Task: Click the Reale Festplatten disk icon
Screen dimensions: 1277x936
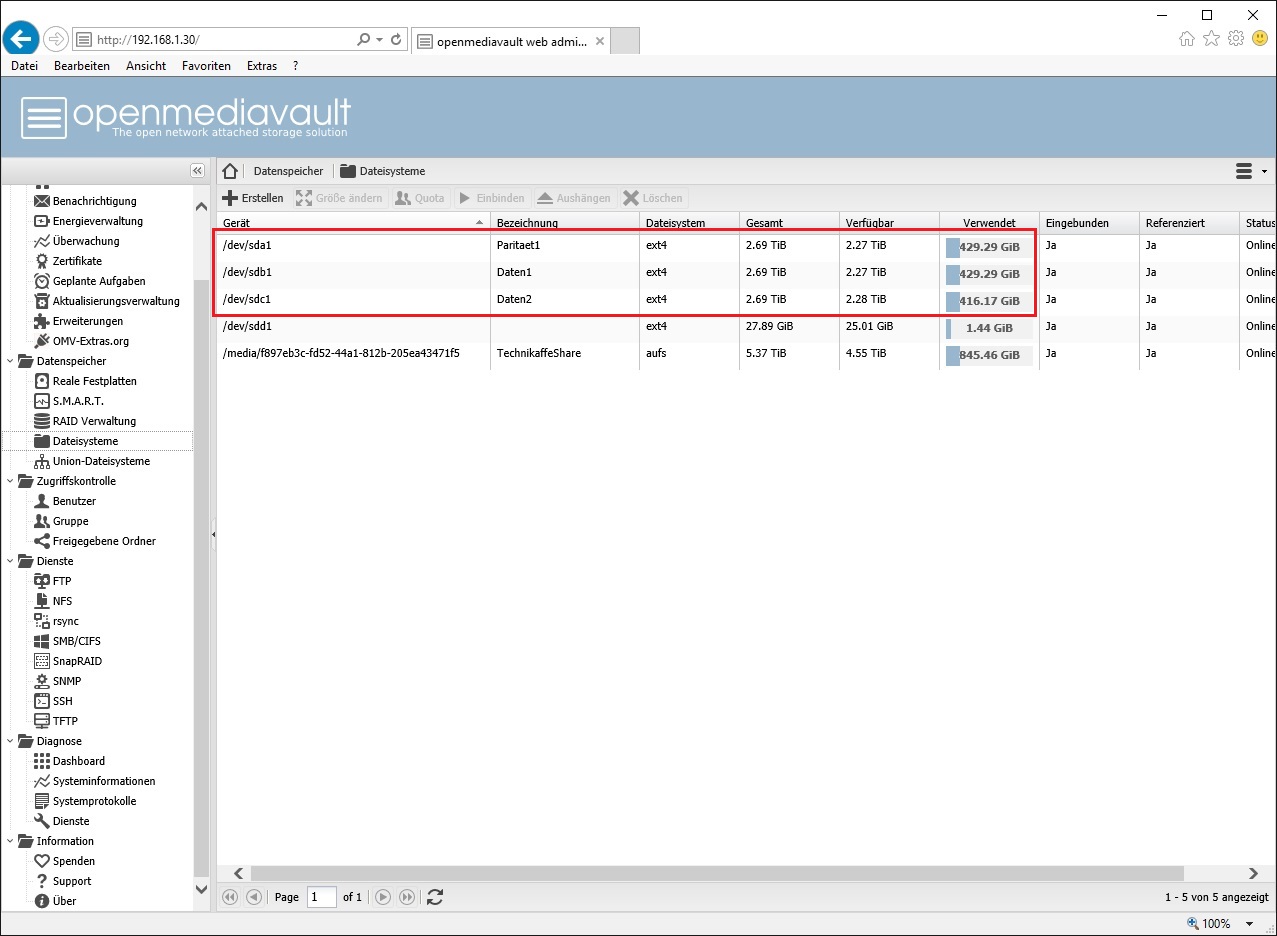Action: click(42, 381)
